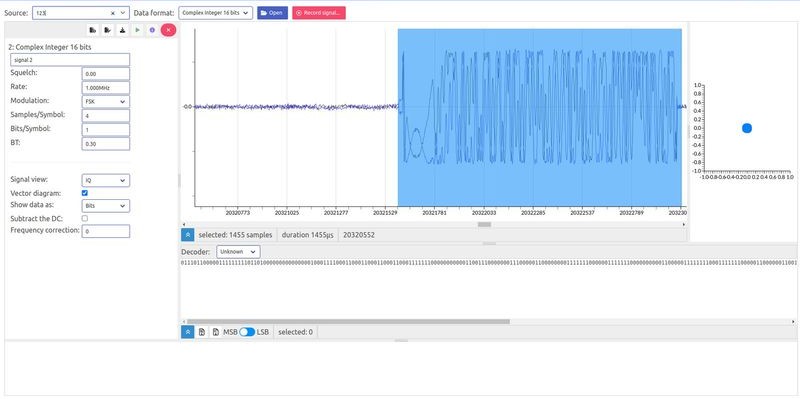Expand the Signal view IQ dropdown
800x399 pixels.
click(106, 180)
